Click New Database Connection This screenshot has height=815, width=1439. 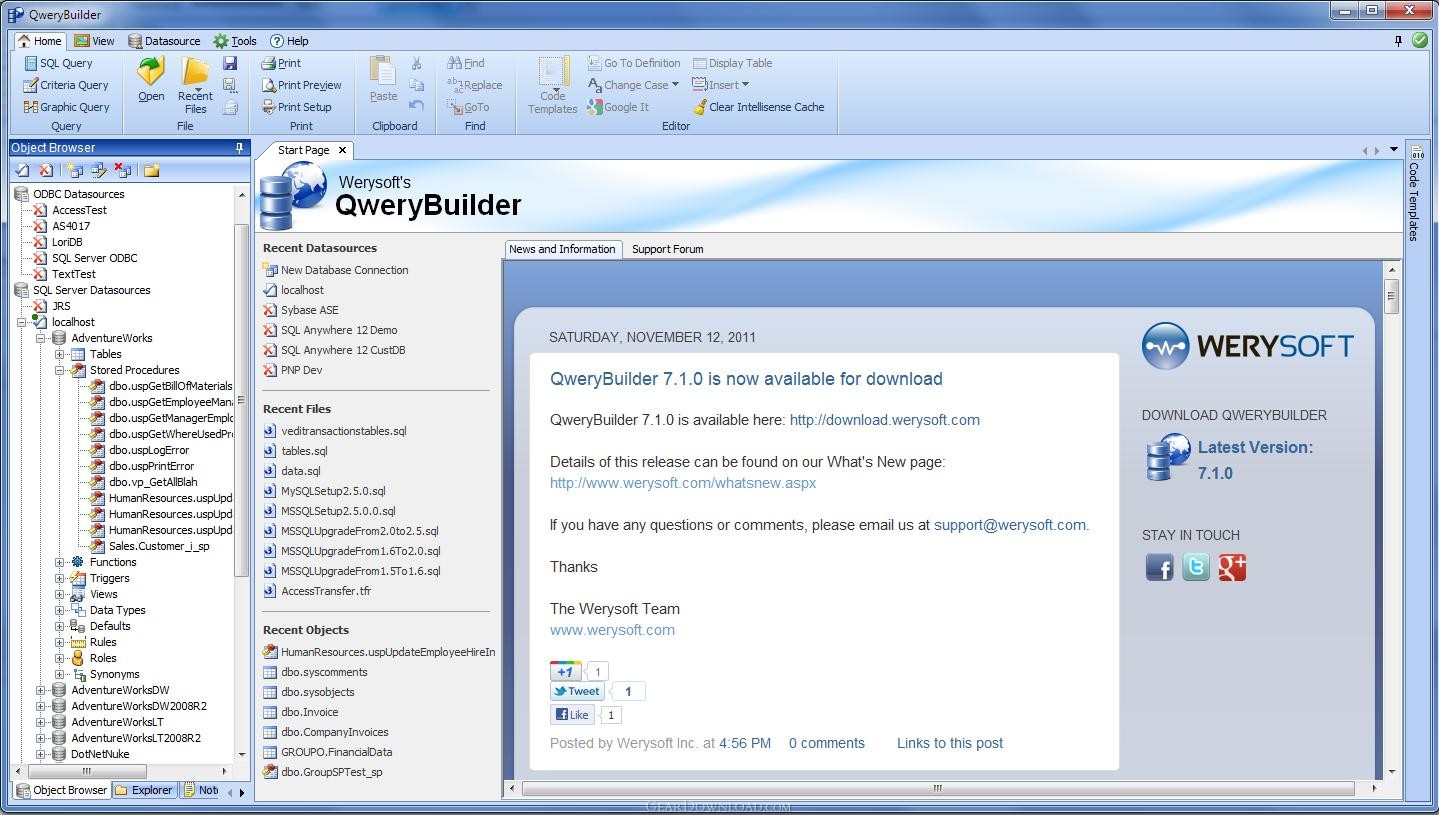[336, 270]
